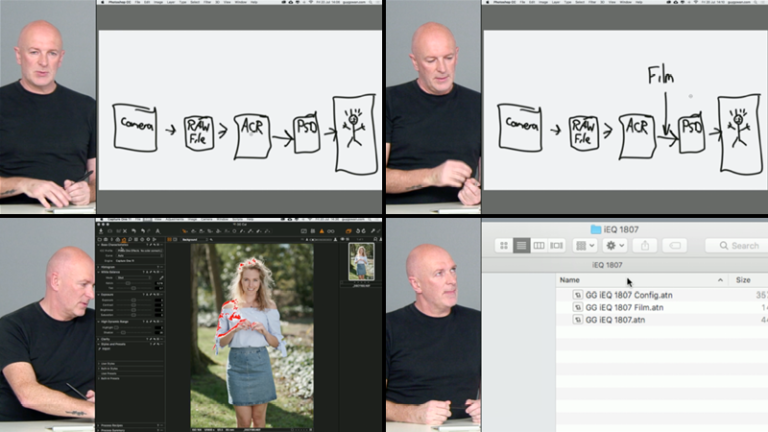768x432 pixels.
Task: Select Finder list view button
Action: tap(521, 245)
